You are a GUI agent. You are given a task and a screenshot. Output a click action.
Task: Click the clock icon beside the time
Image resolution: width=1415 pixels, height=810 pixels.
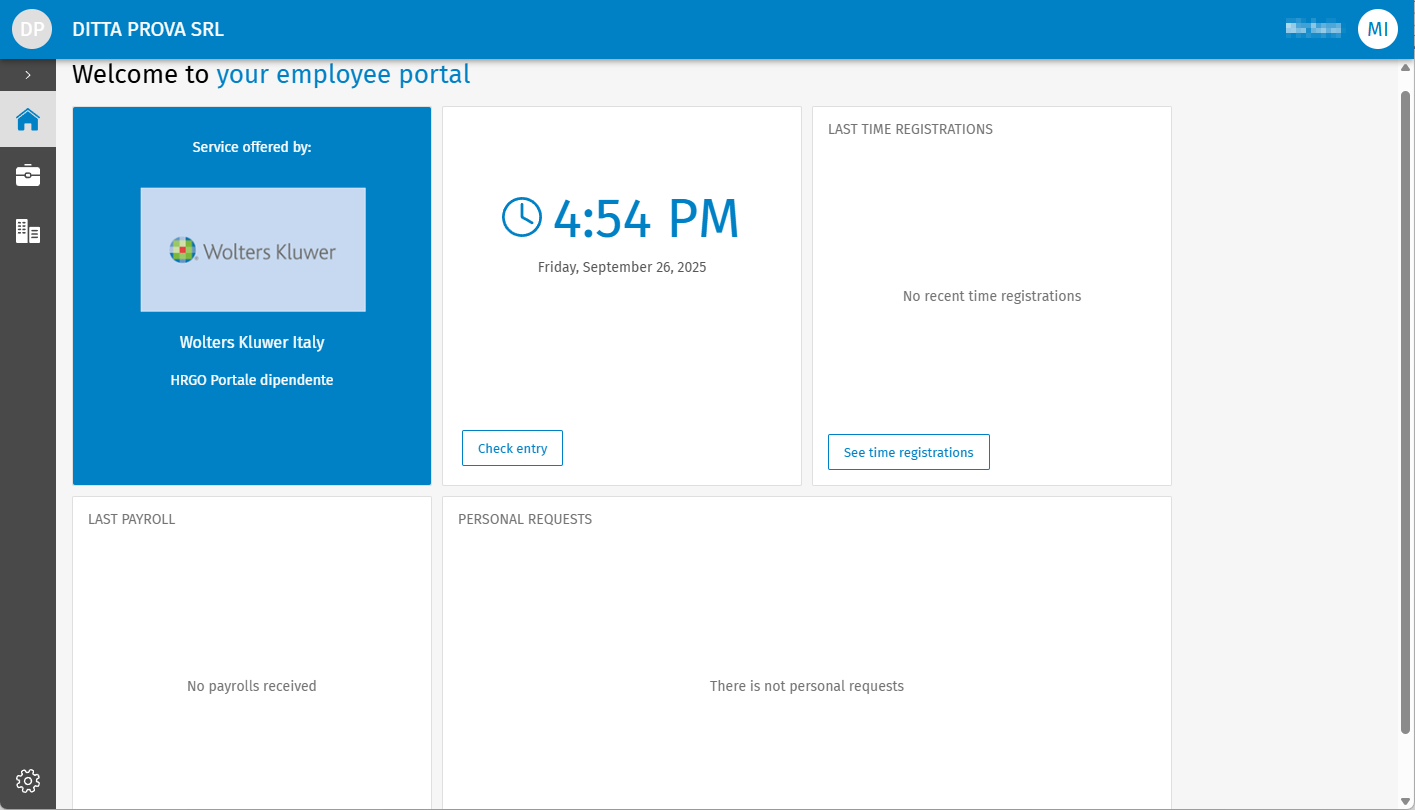pos(521,217)
